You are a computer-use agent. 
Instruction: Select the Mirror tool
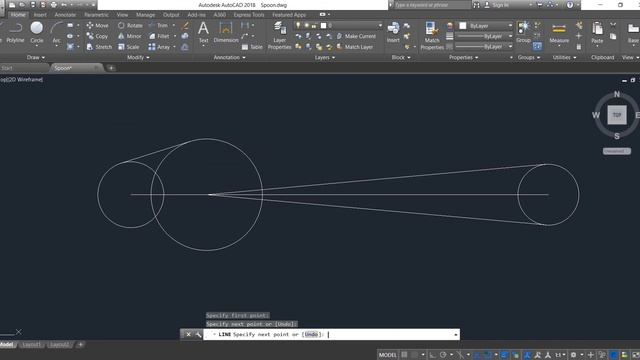pos(129,36)
